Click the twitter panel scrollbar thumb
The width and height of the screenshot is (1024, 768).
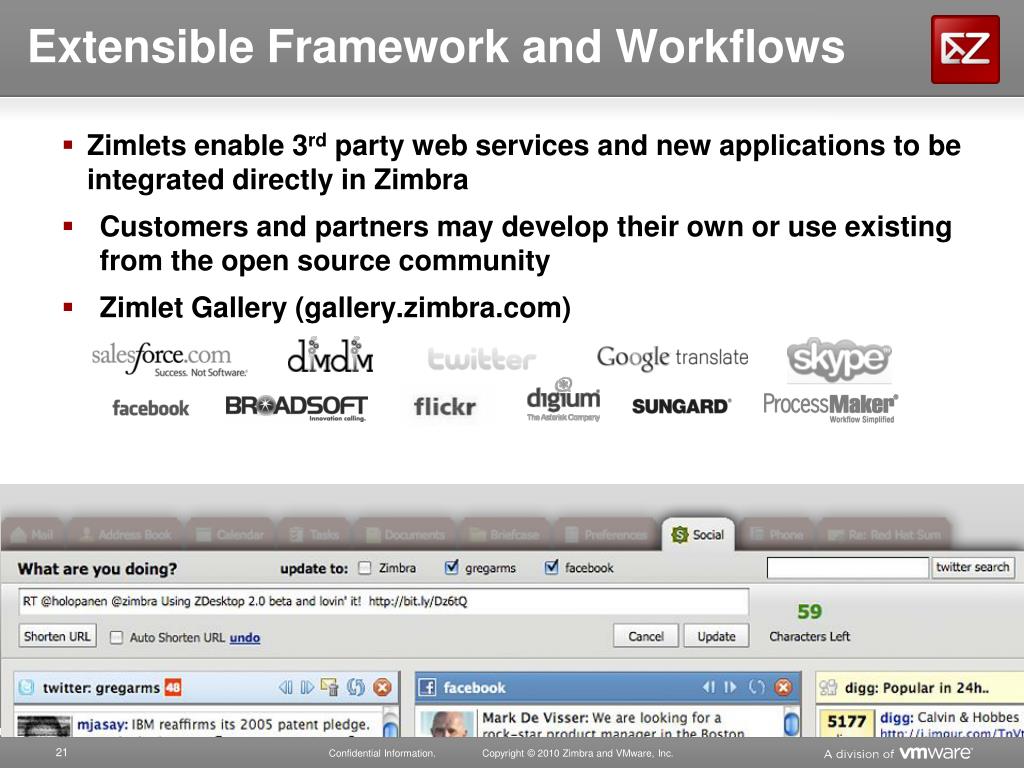coord(390,729)
